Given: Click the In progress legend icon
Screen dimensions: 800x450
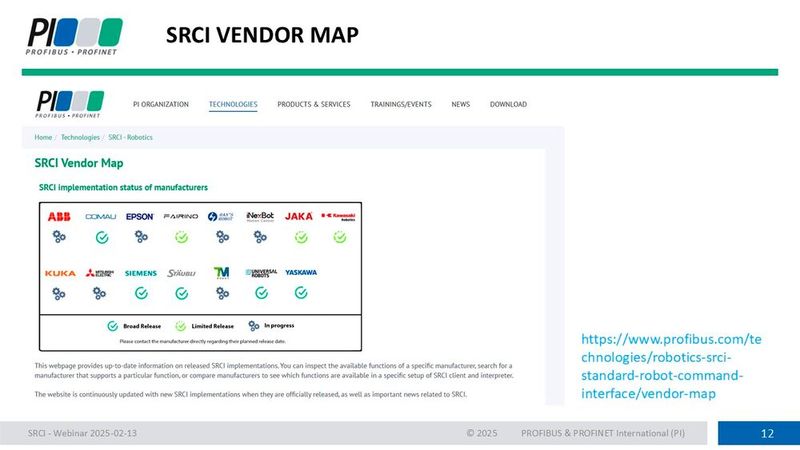Looking at the screenshot, I should coord(254,326).
